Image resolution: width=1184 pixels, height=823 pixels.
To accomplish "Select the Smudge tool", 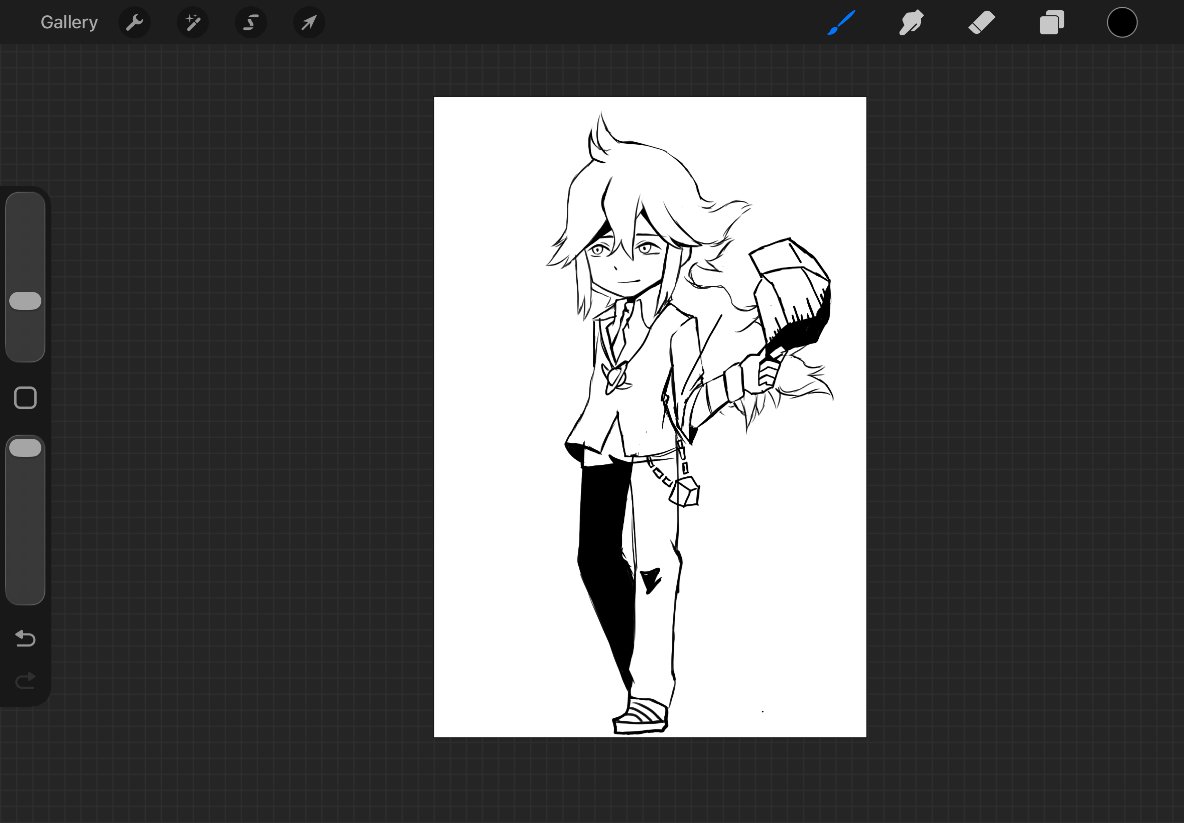I will [x=911, y=23].
